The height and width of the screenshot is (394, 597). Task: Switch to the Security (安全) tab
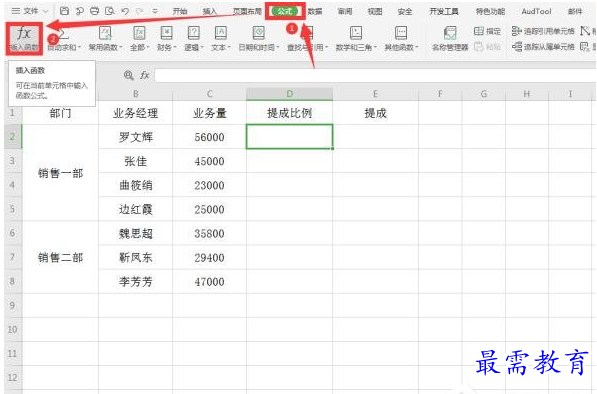click(x=405, y=11)
